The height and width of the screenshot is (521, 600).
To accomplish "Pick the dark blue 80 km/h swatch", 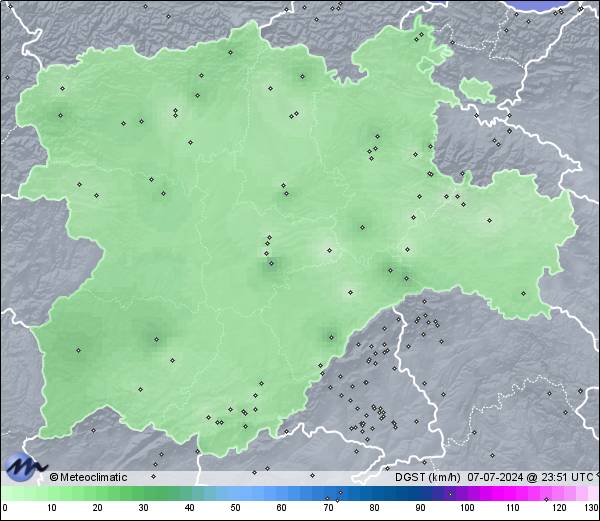I will (374, 494).
